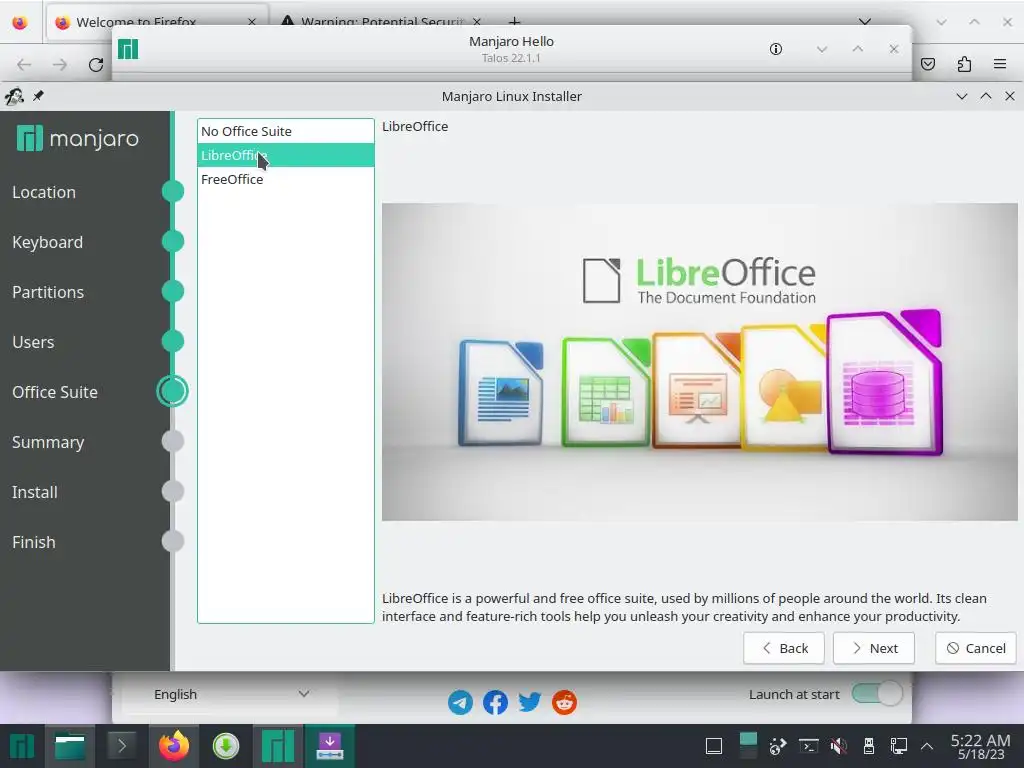Switch to Manjaro Hello in the taskbar
1024x768 pixels.
point(278,746)
